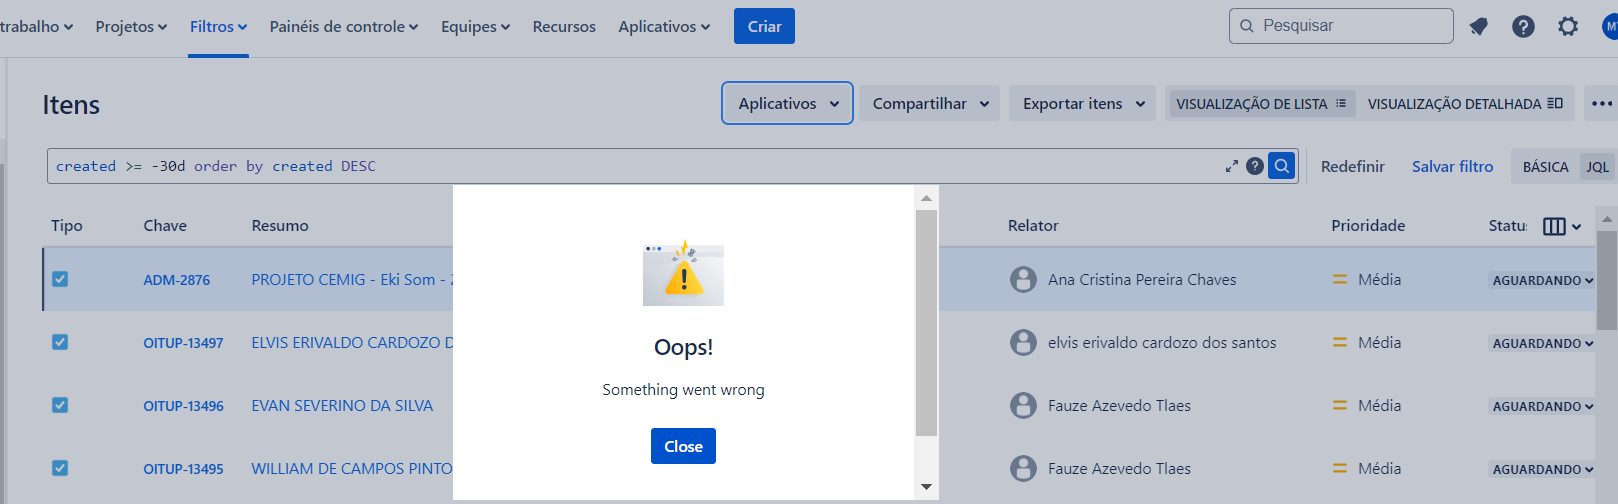
Task: Click reporter avatar for elvis erivaldo cardozo
Action: (x=1023, y=342)
